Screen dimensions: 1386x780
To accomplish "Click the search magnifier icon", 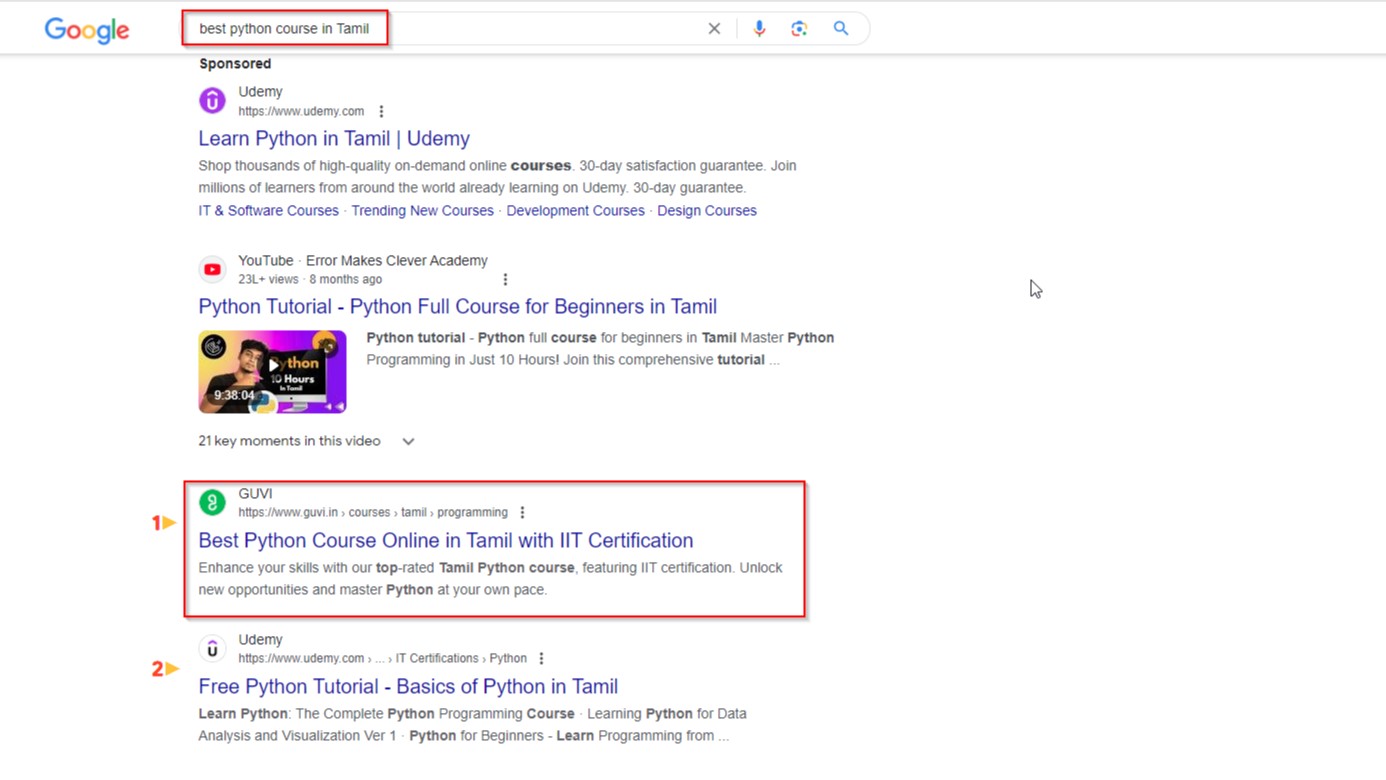I will click(840, 28).
